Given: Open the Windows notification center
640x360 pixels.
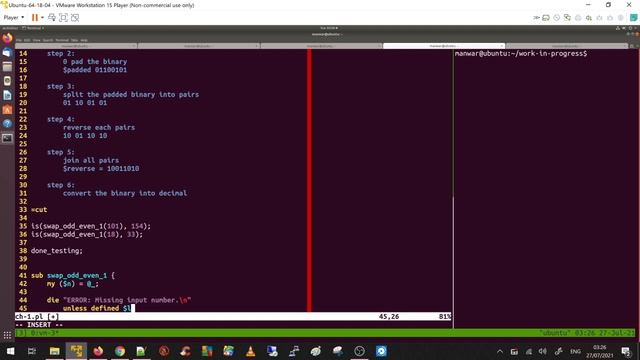Looking at the screenshot, I should tap(626, 351).
